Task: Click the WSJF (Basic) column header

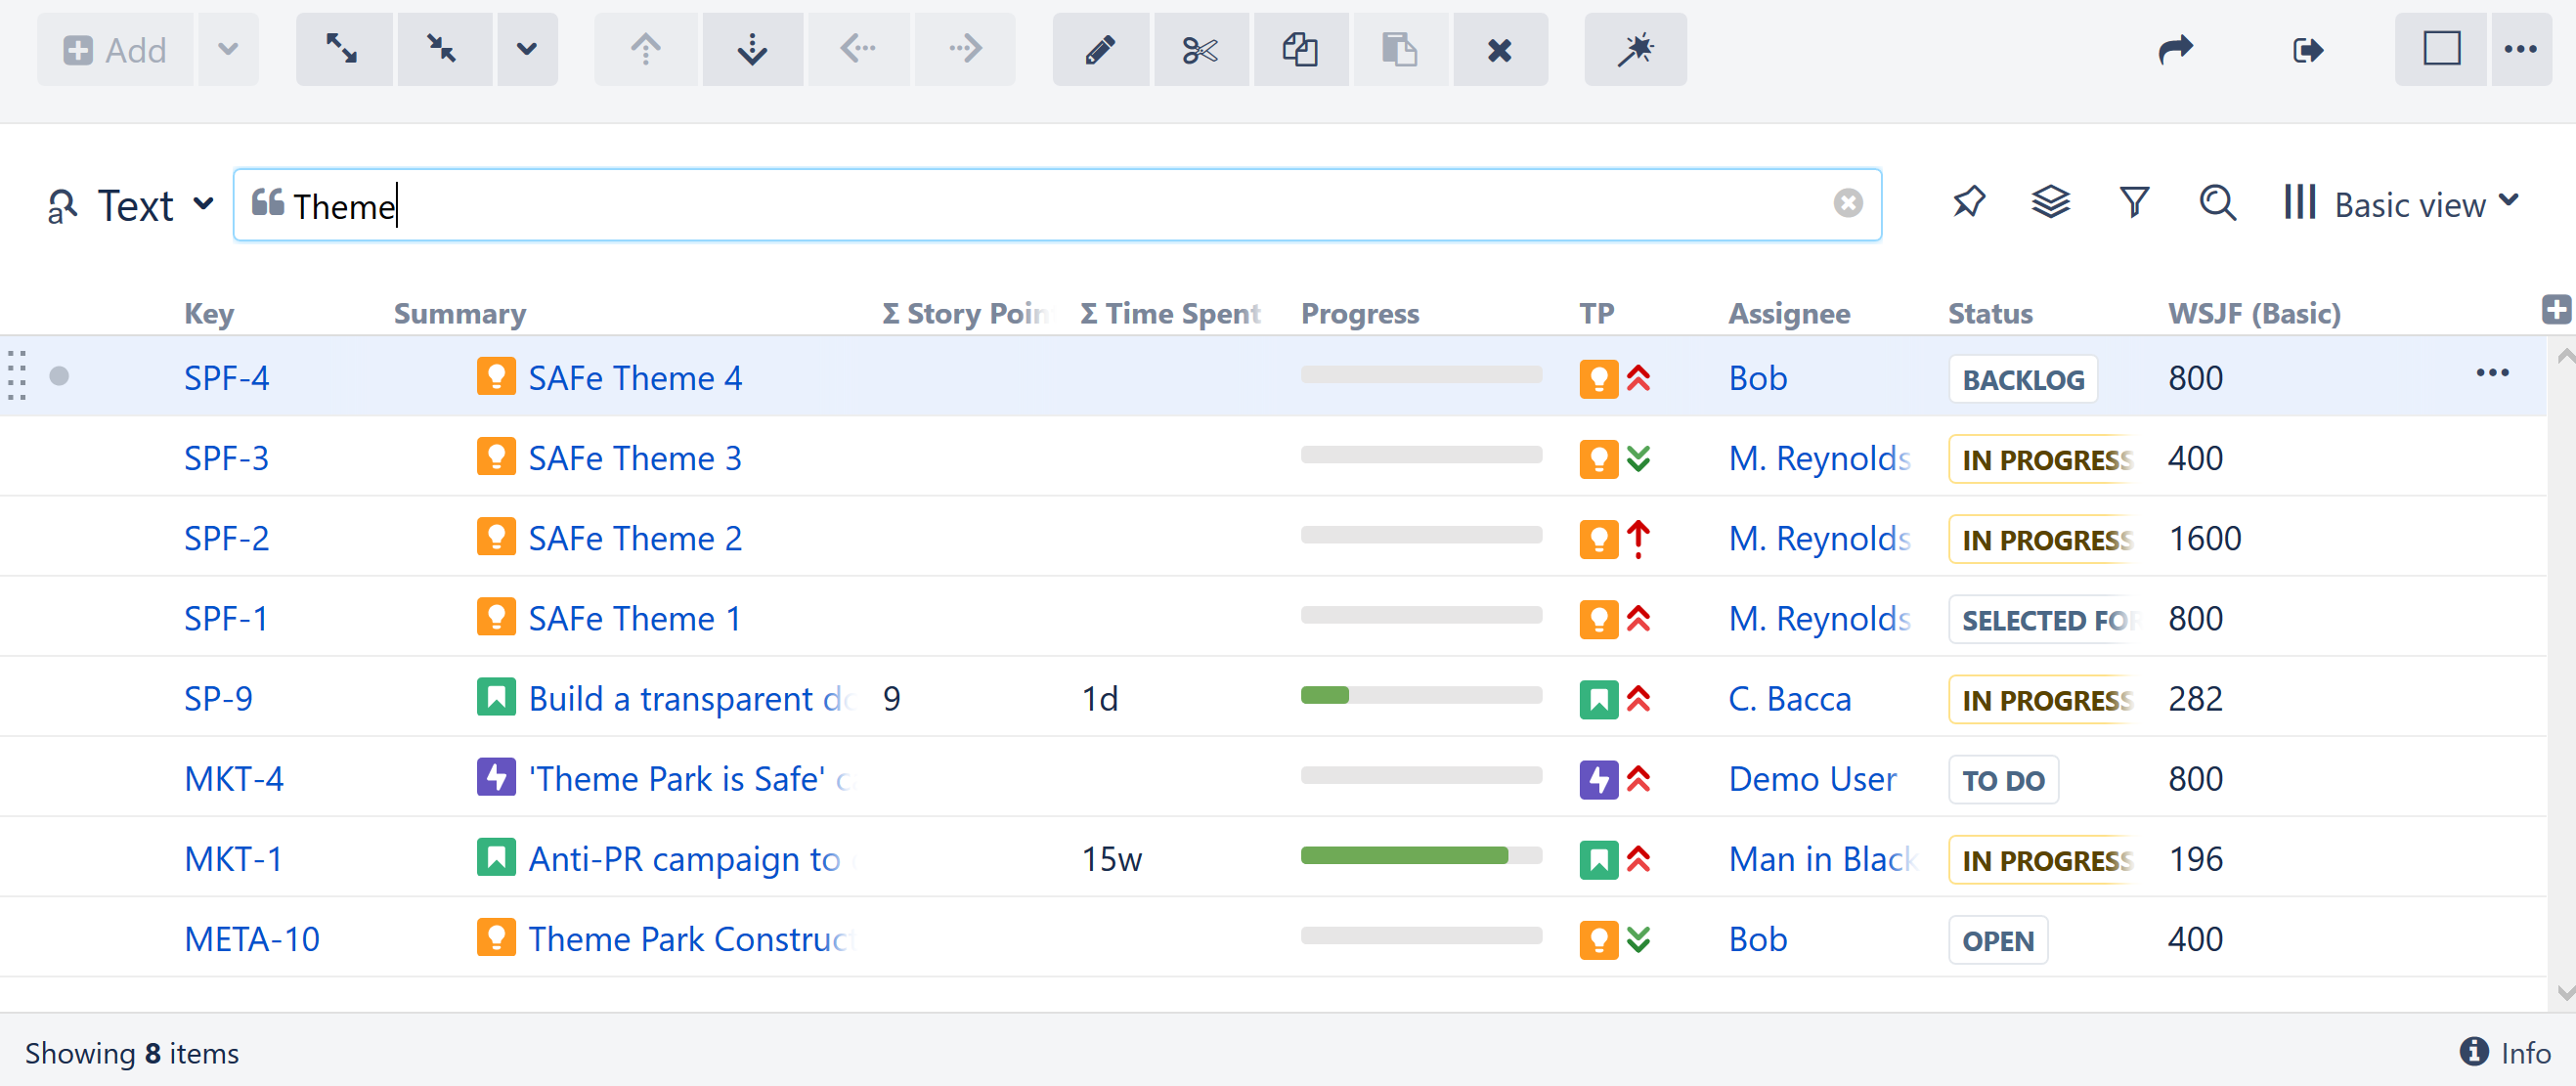Action: [x=2253, y=313]
